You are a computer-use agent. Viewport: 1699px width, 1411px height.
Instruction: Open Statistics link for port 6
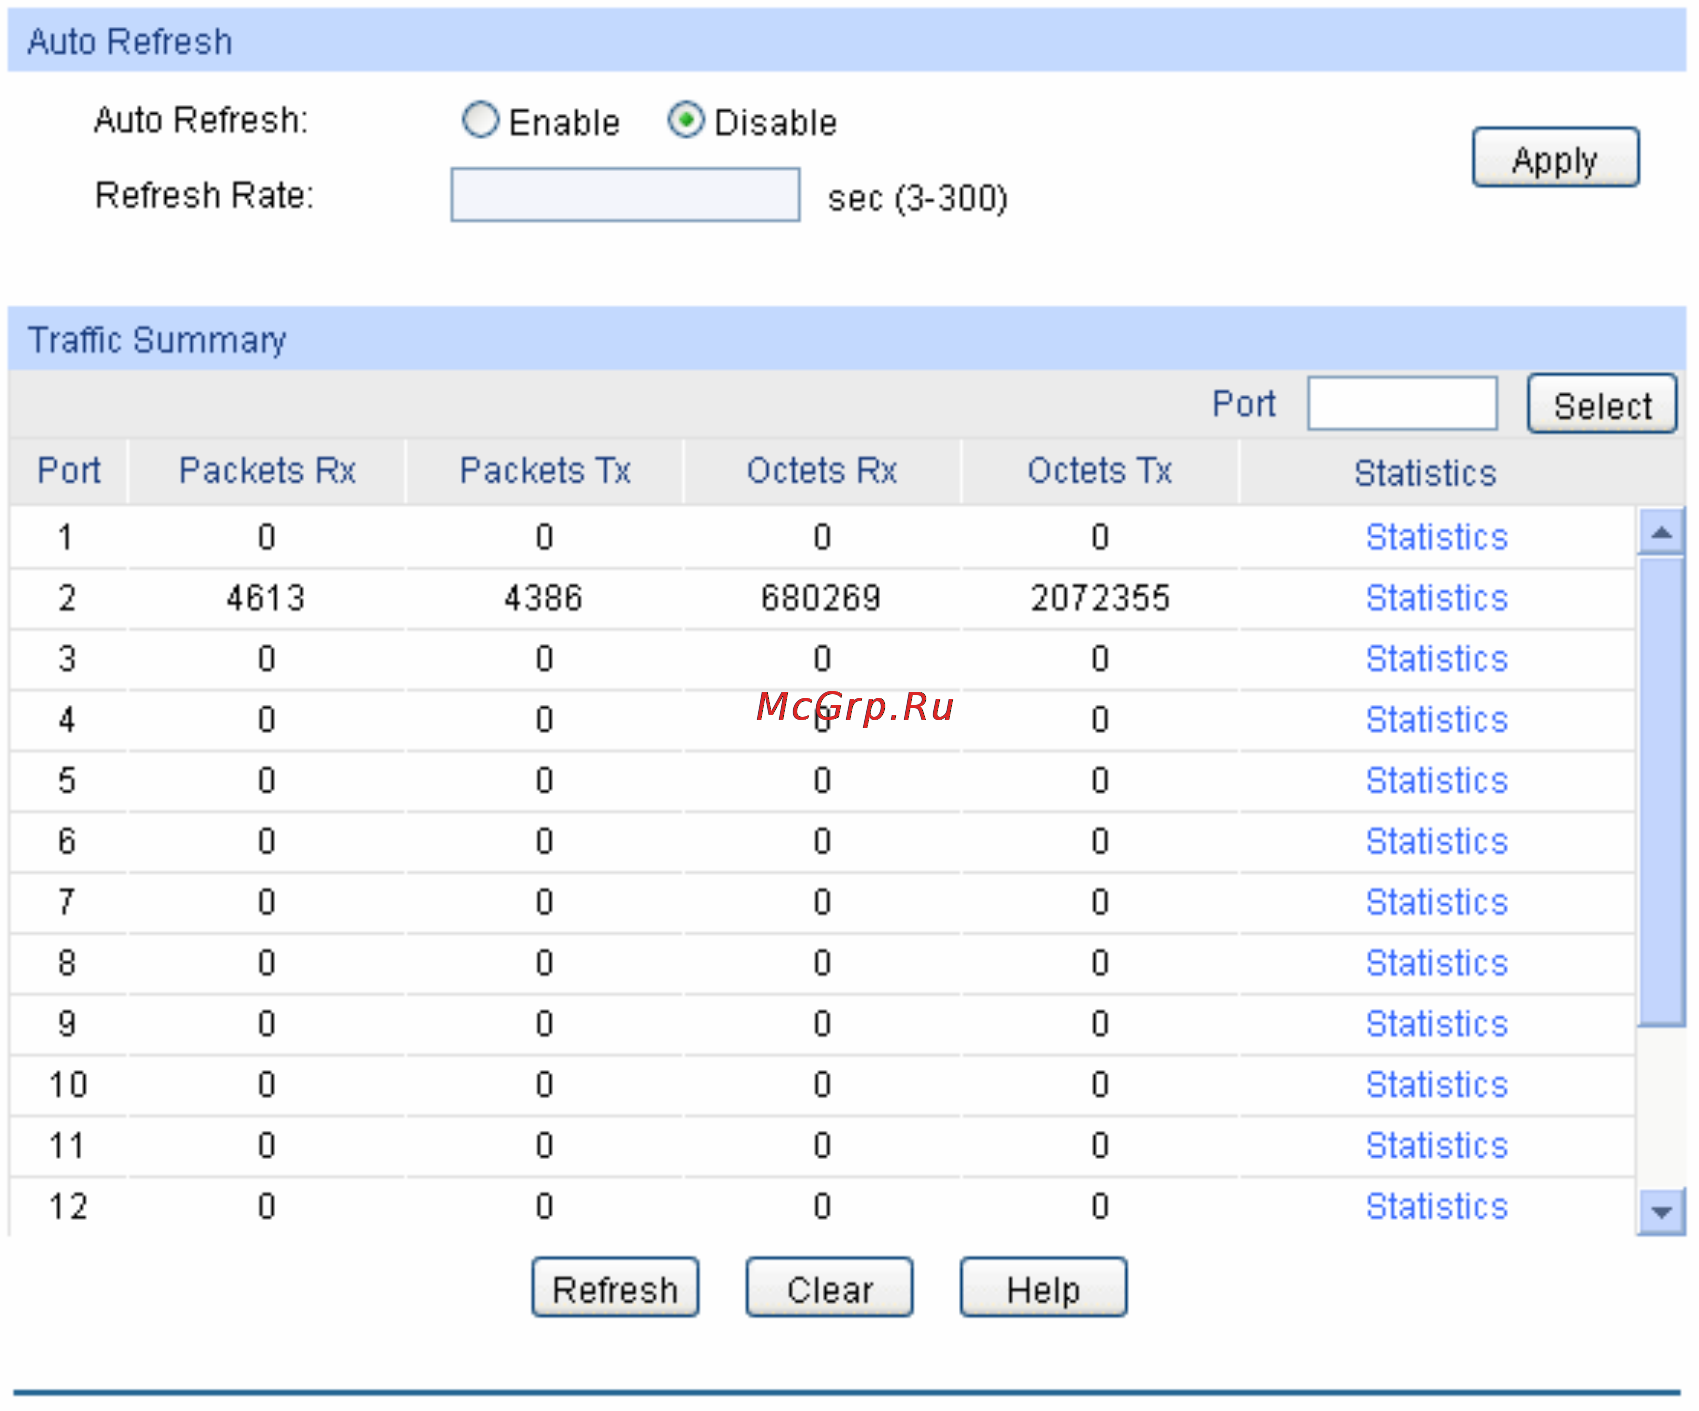coord(1436,842)
